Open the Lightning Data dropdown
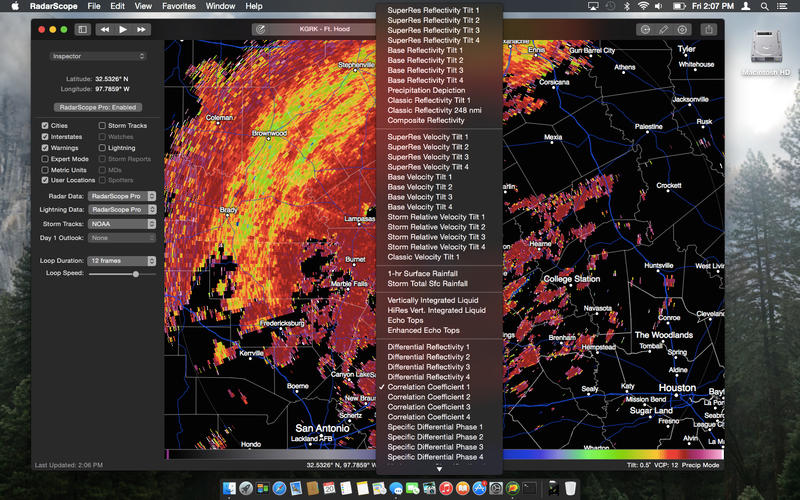 (x=122, y=210)
